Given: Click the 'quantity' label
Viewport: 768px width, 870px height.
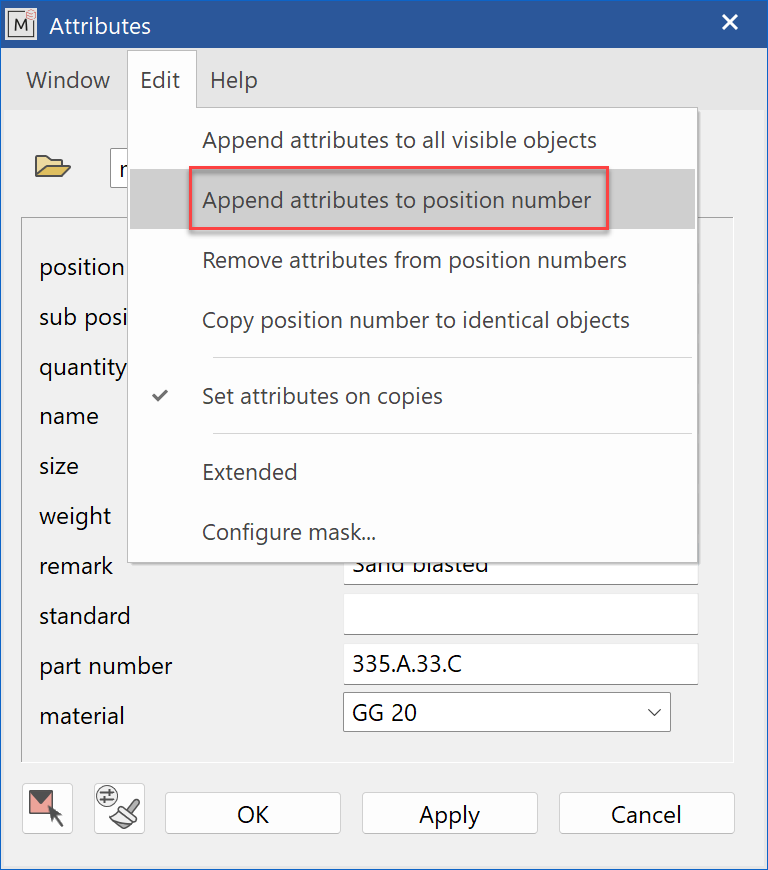Looking at the screenshot, I should 83,367.
